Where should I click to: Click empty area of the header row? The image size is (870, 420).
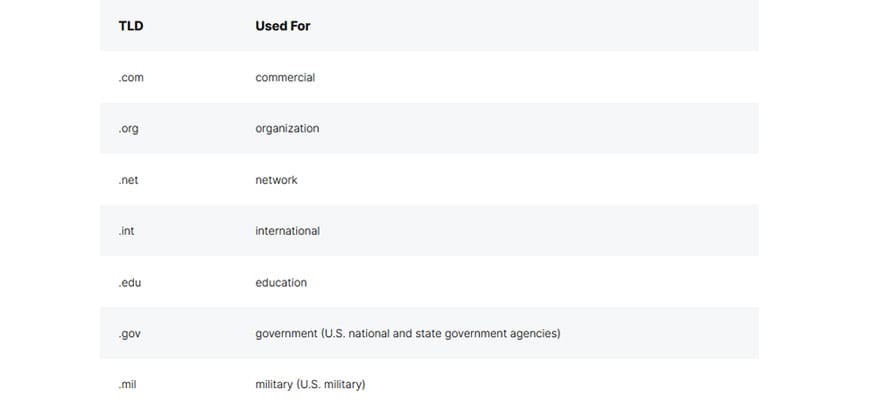(x=533, y=26)
